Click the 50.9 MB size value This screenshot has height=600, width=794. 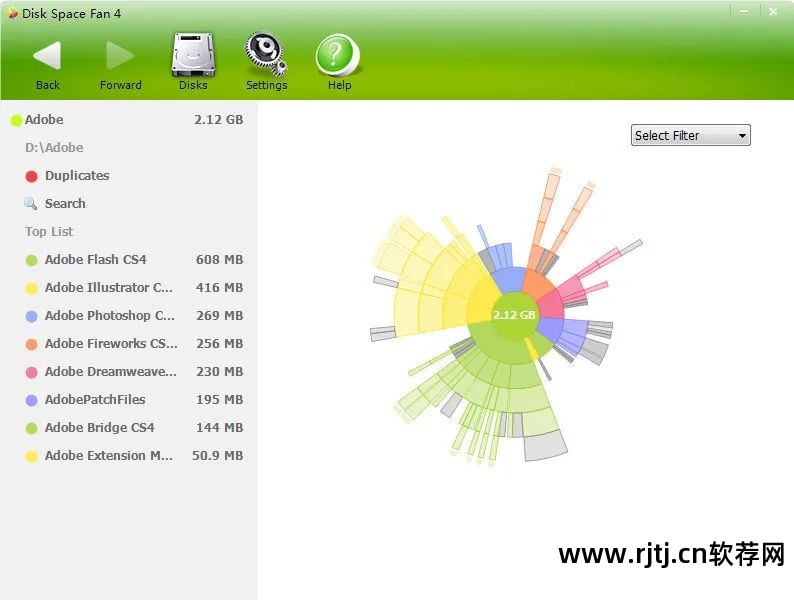[x=217, y=455]
